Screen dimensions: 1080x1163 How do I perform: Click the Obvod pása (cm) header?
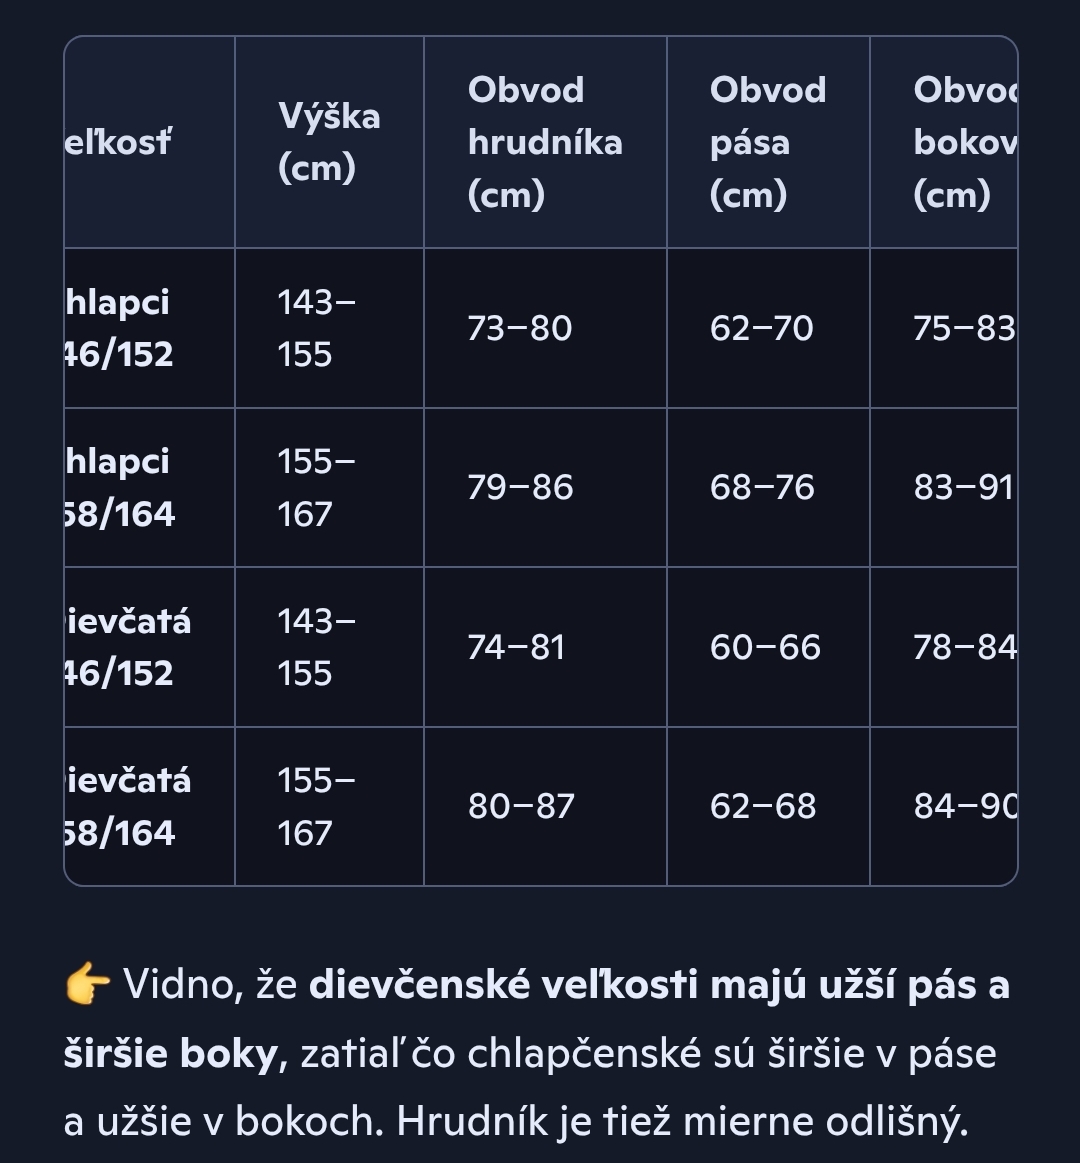click(x=767, y=142)
